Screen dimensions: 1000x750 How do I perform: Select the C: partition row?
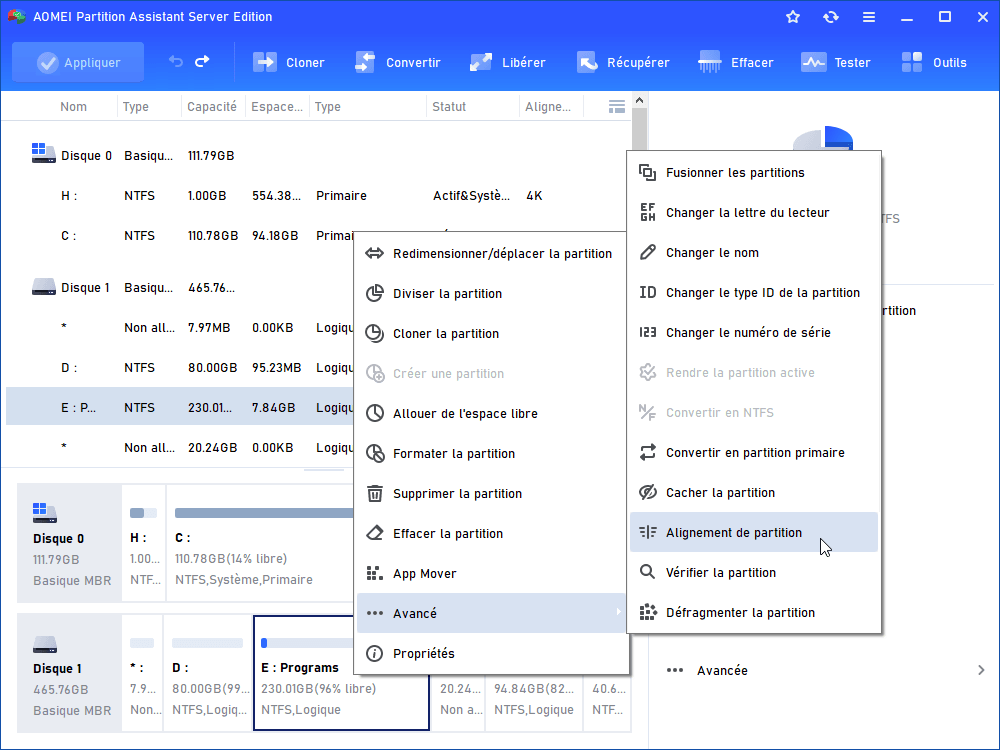pos(179,236)
